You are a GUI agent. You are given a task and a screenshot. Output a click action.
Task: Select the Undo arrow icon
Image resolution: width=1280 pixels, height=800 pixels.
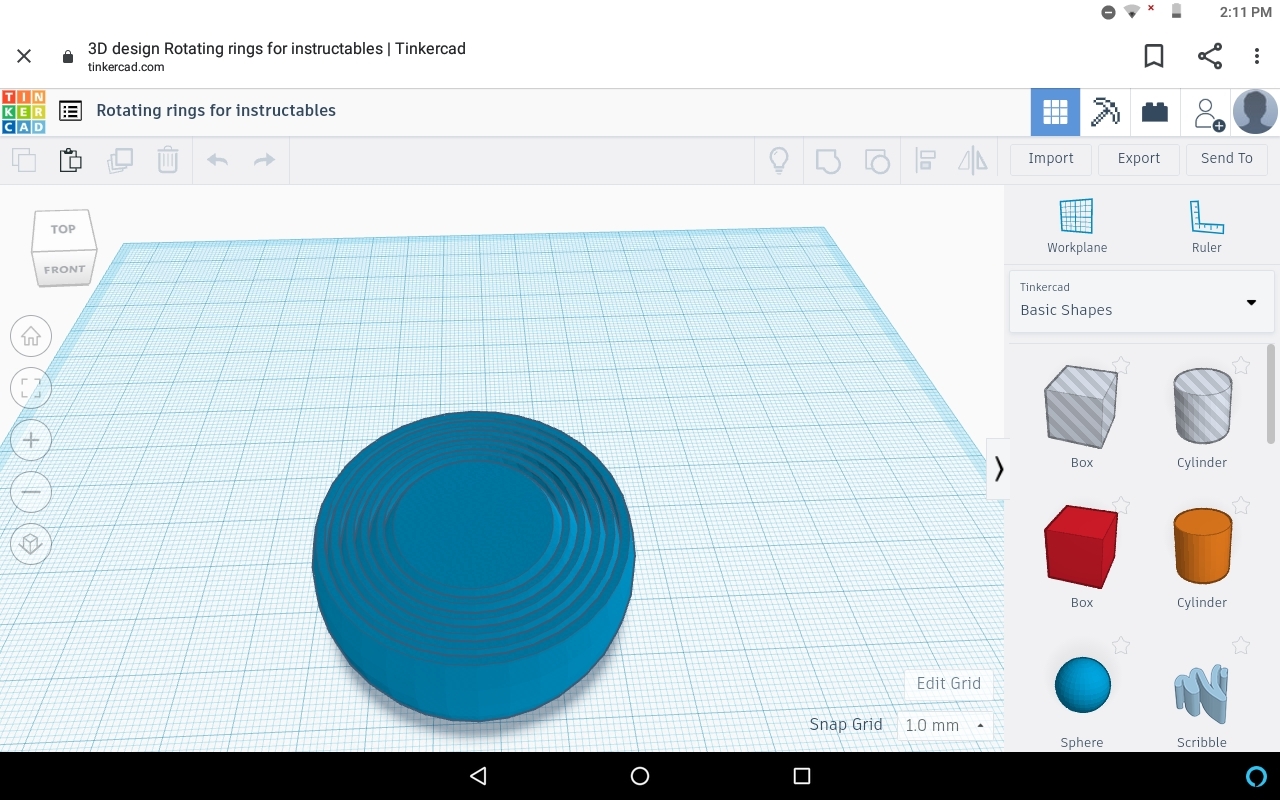pos(217,159)
